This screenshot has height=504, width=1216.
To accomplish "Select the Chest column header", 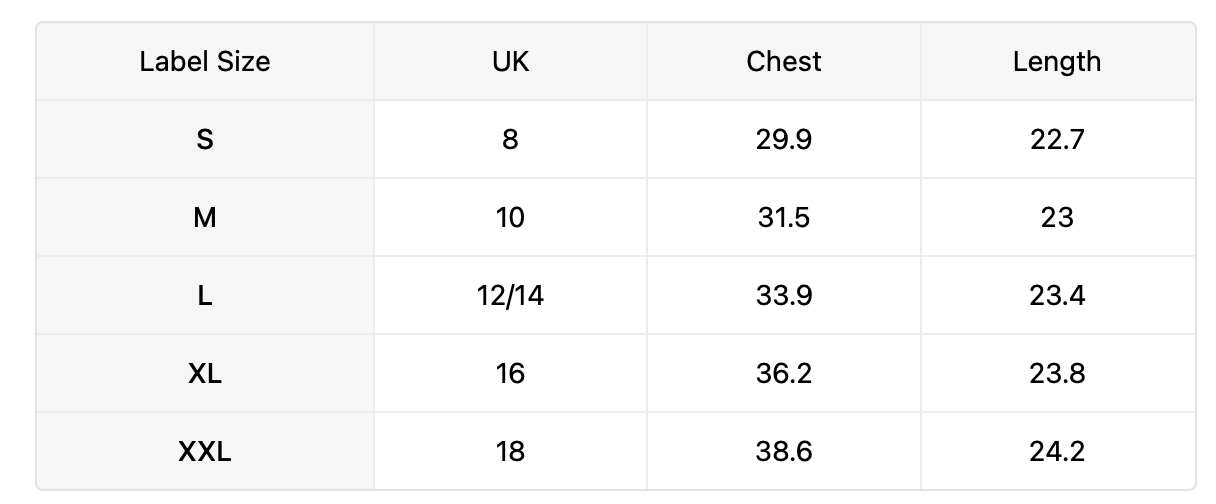I will pyautogui.click(x=784, y=61).
